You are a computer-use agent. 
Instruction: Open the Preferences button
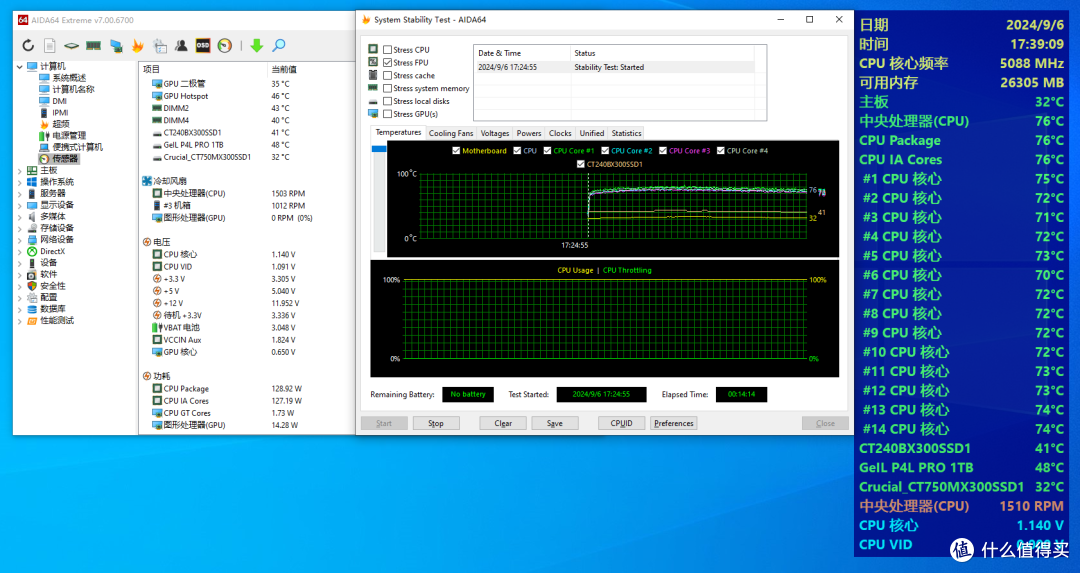point(674,424)
